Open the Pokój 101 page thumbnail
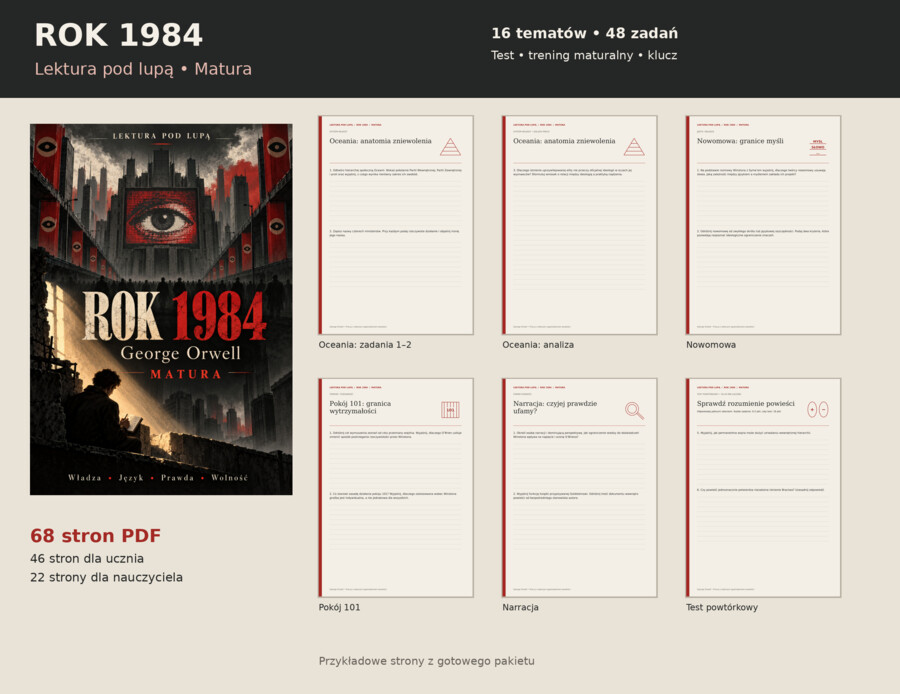Image resolution: width=900 pixels, height=694 pixels. click(x=396, y=487)
